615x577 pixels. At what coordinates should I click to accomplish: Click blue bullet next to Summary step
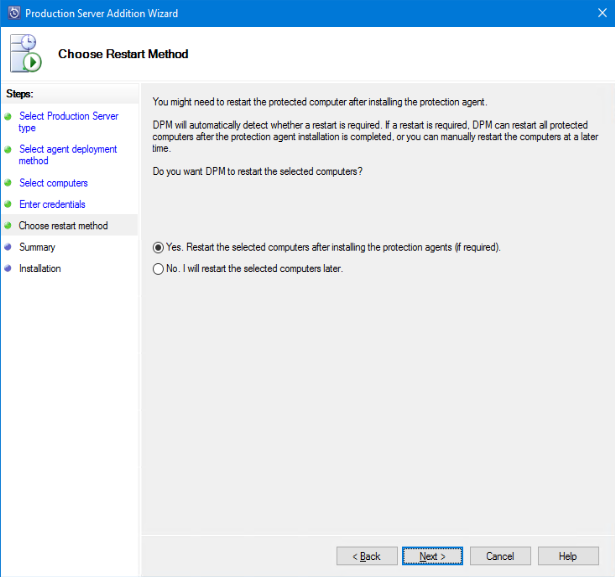9,247
